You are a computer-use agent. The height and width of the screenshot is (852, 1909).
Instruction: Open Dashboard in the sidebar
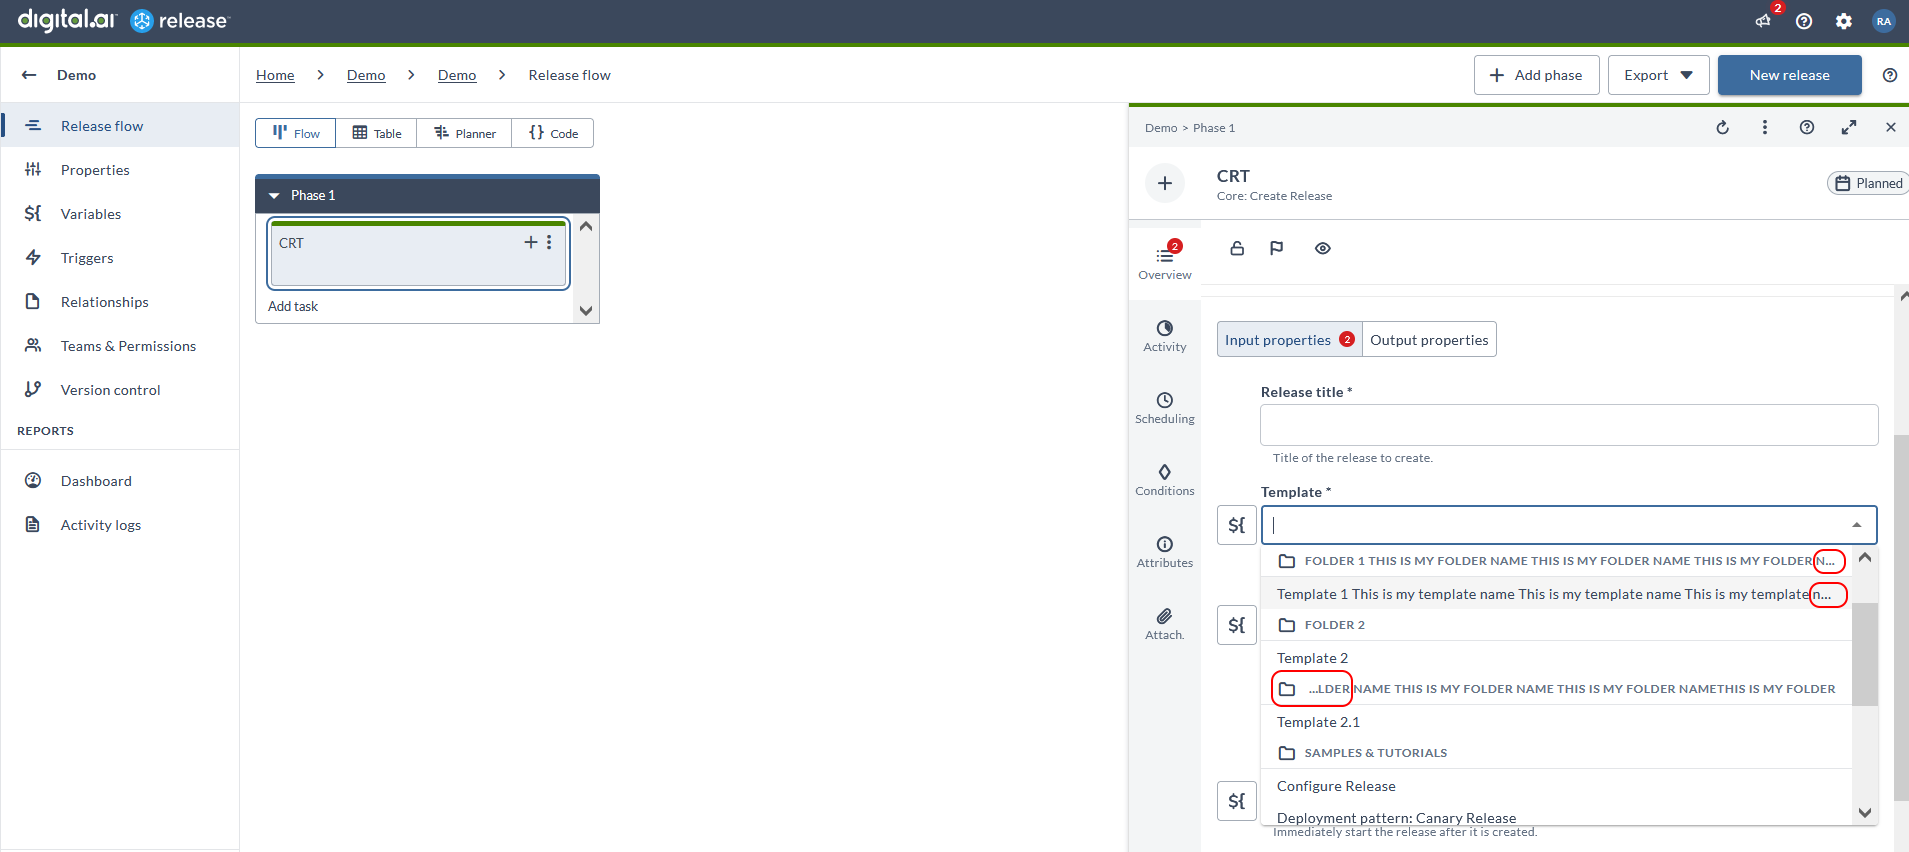(120, 480)
